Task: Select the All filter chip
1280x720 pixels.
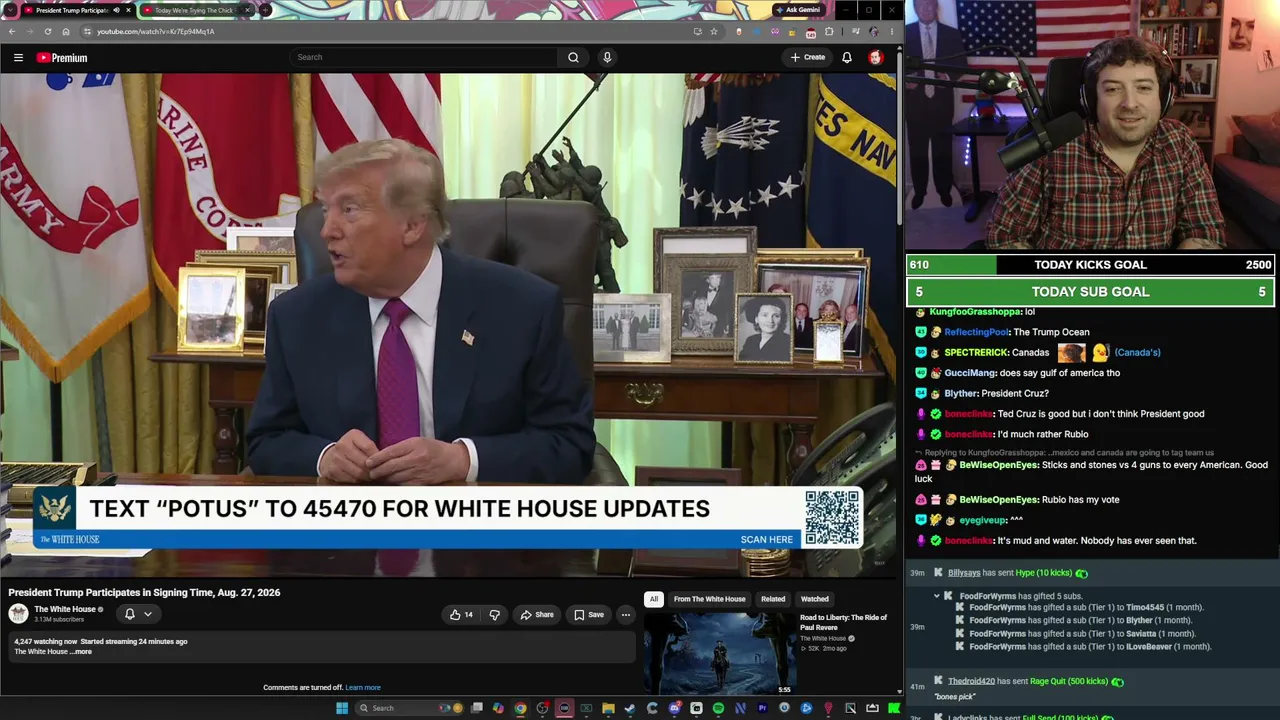Action: pos(654,599)
